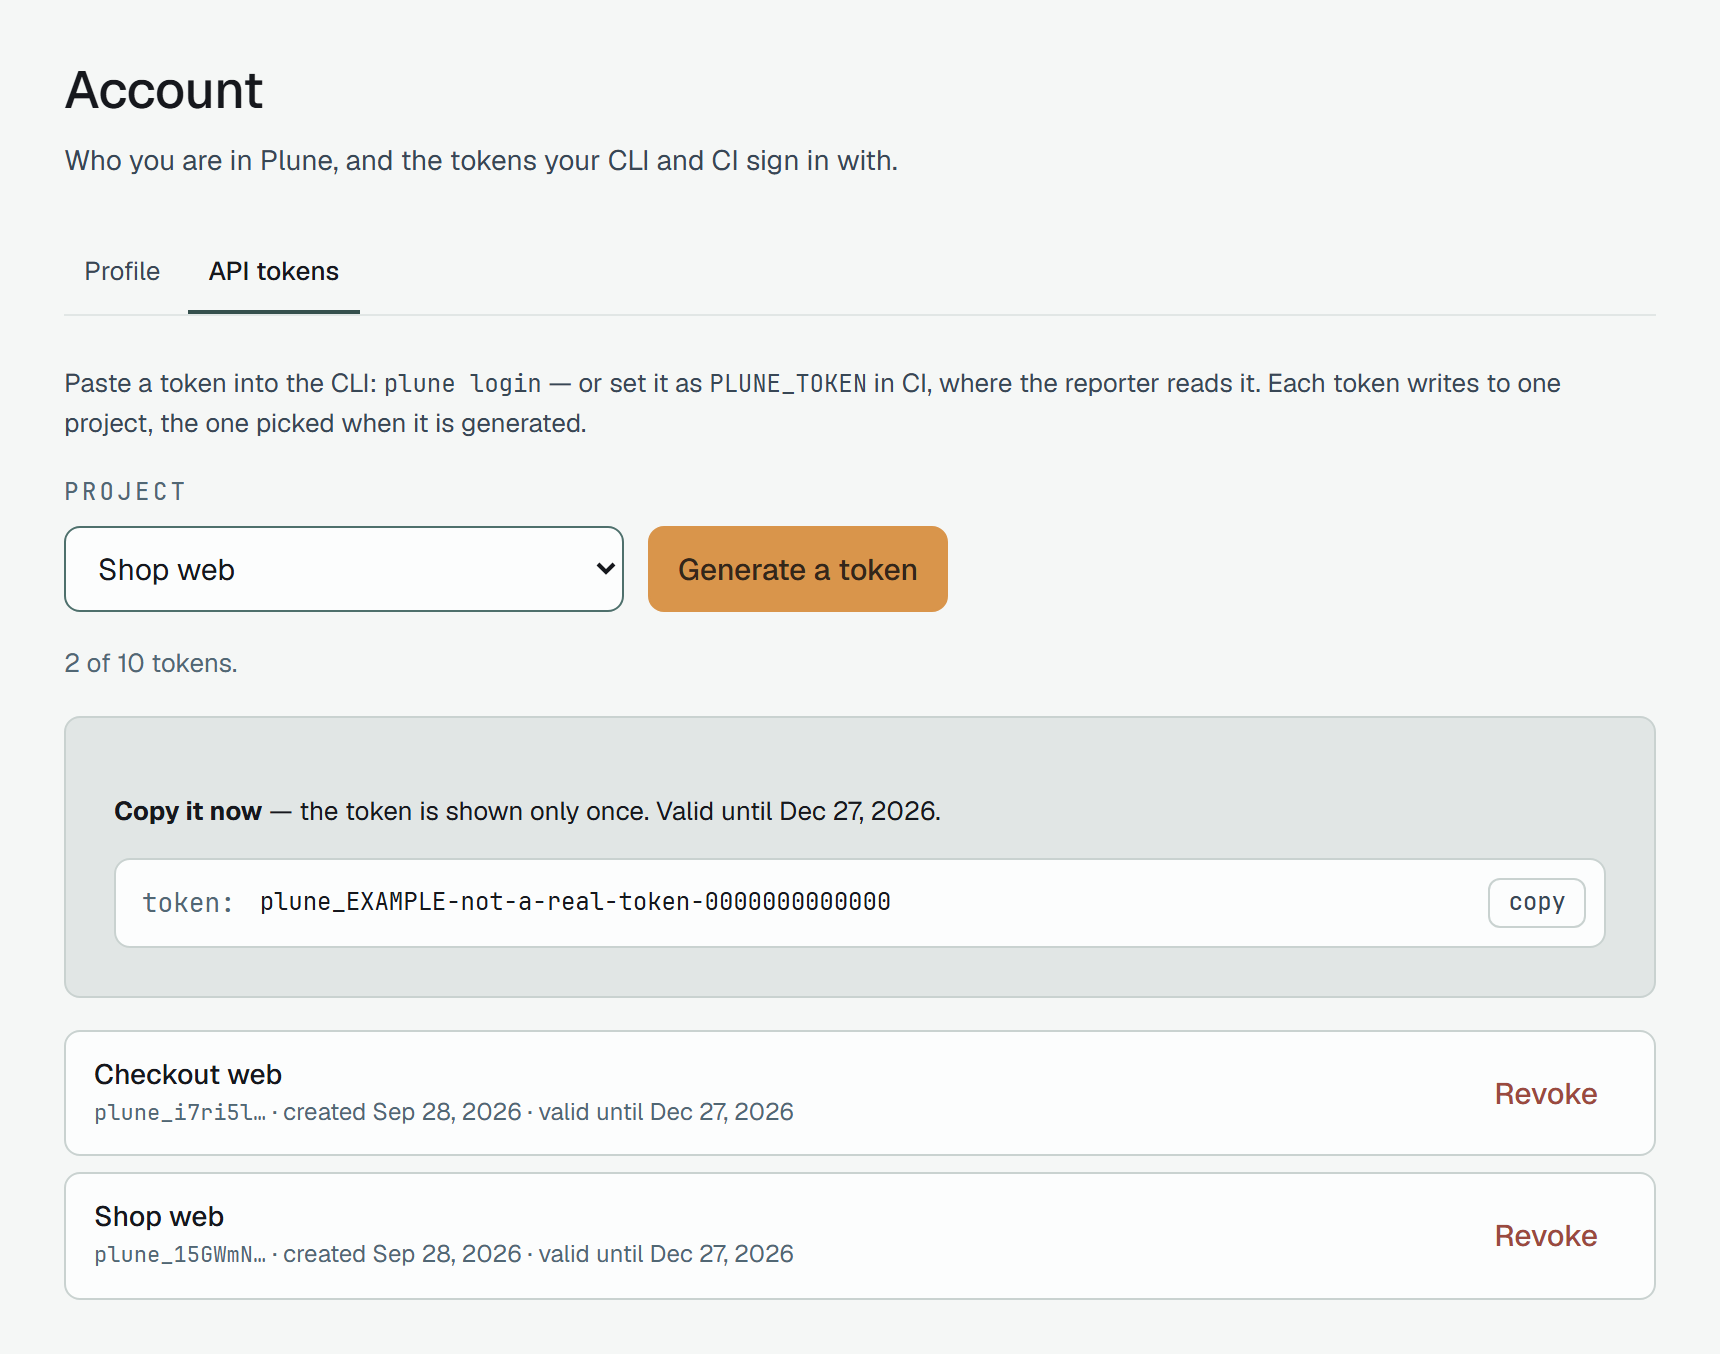1720x1354 pixels.
Task: Click the plune_15GWmN… token prefix
Action: tap(180, 1254)
